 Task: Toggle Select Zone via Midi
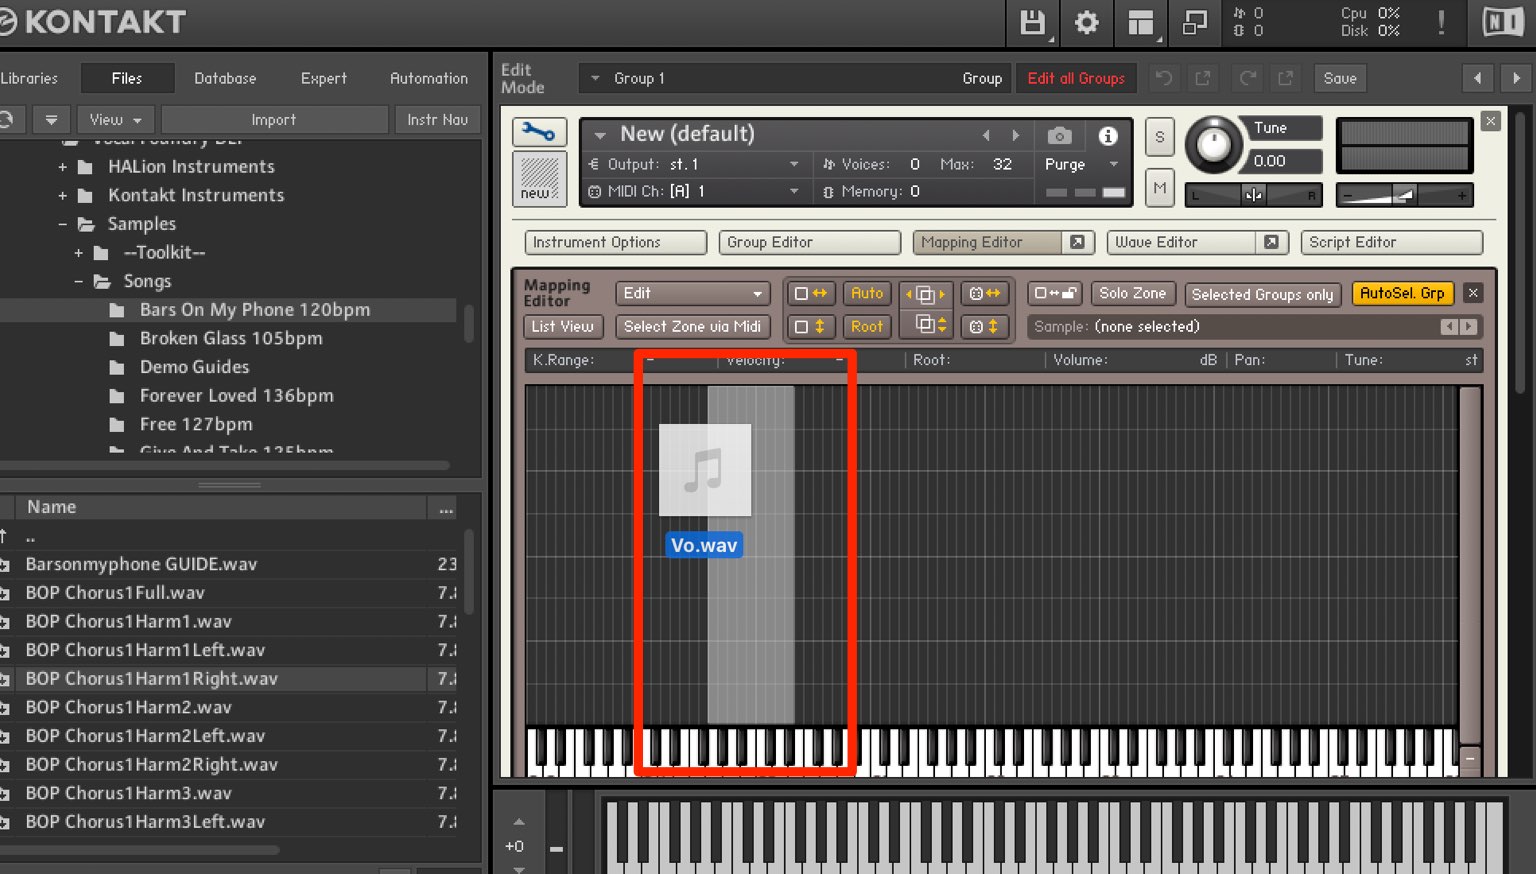(692, 326)
